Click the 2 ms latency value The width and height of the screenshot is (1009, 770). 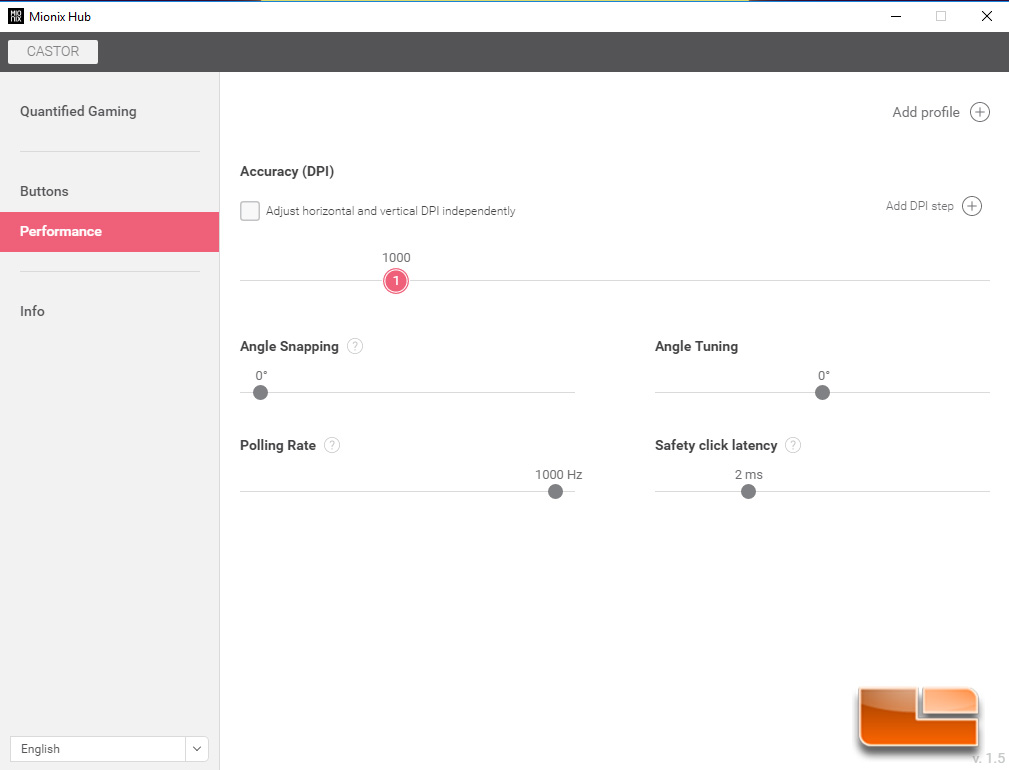[x=748, y=475]
